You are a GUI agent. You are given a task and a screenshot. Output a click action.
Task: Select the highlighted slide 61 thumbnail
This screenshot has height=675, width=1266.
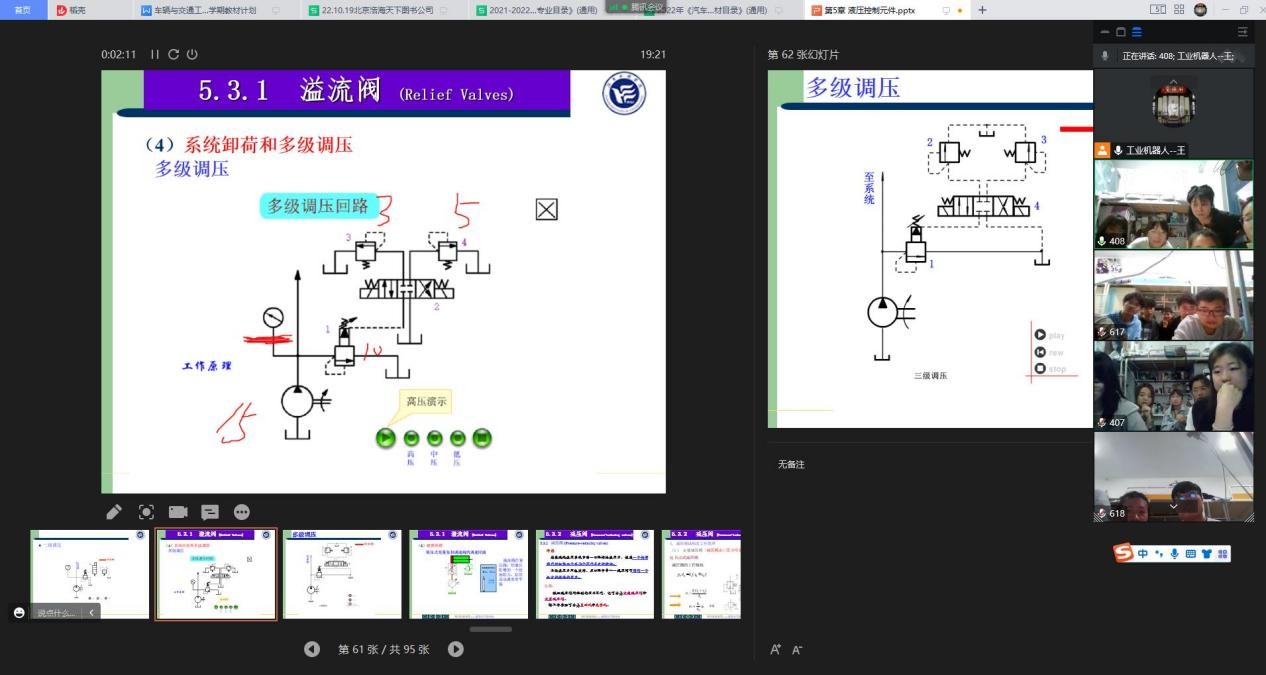tap(216, 574)
